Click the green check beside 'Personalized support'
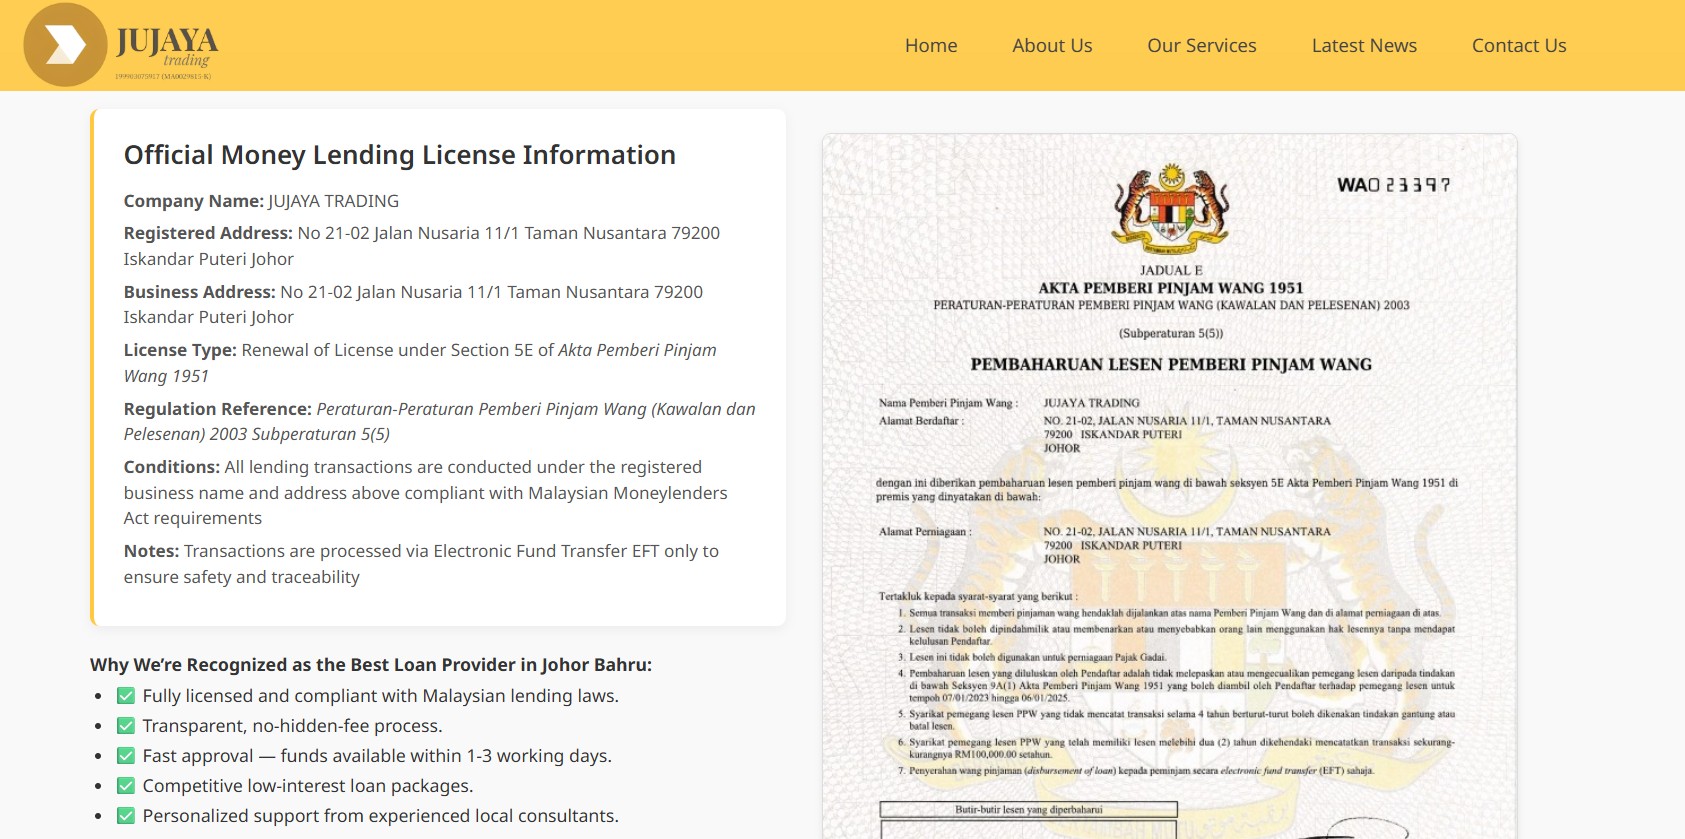 126,816
